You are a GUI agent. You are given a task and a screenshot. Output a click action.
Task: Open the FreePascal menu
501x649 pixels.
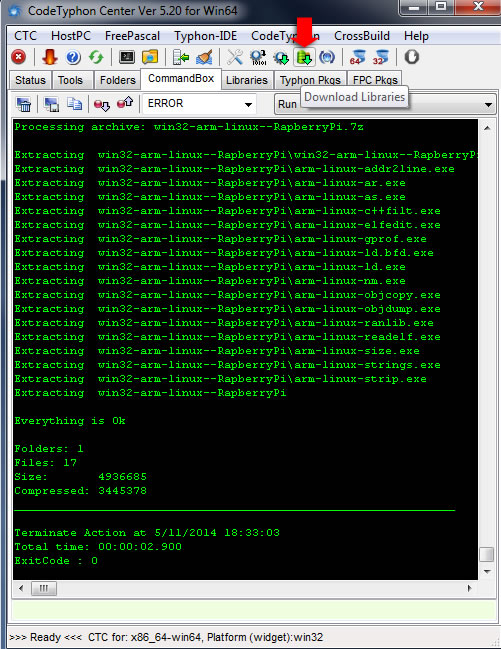pyautogui.click(x=132, y=36)
